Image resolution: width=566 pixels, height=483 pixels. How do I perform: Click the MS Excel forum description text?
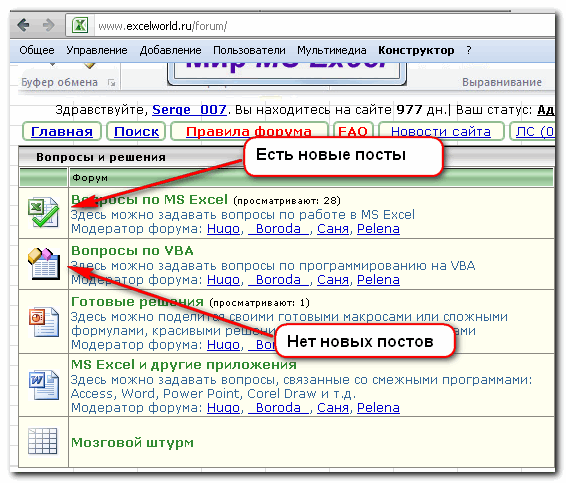243,215
